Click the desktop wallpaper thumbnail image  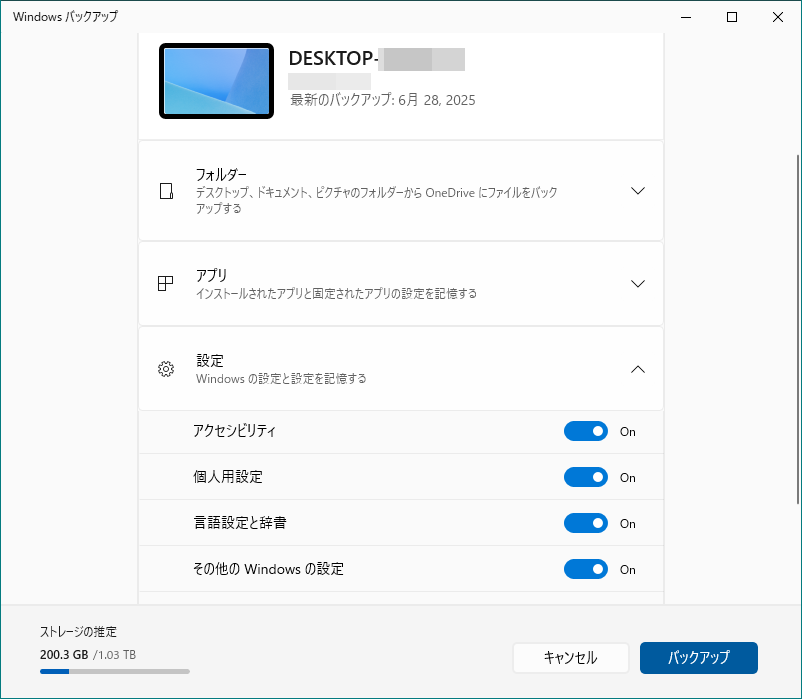coord(217,82)
